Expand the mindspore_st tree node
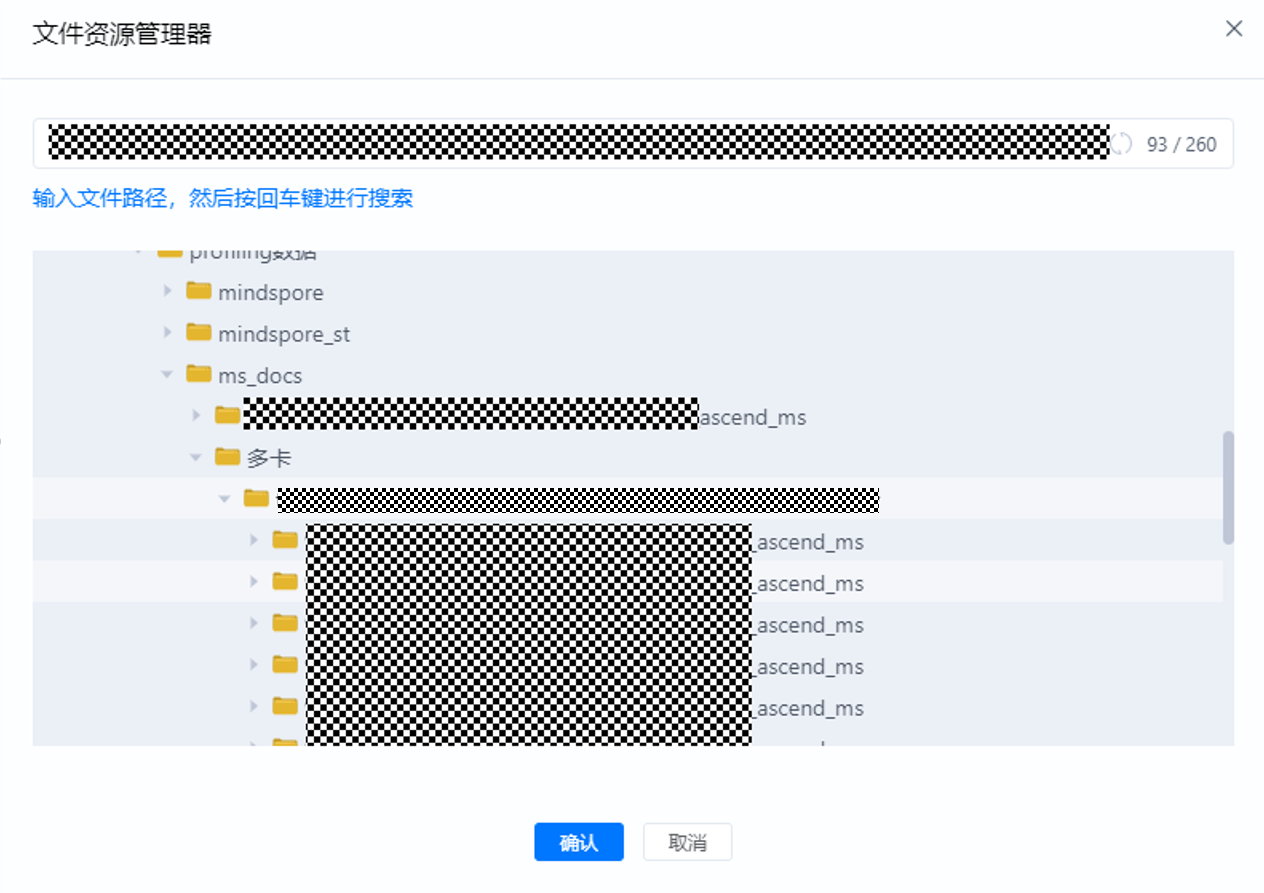 click(x=166, y=334)
